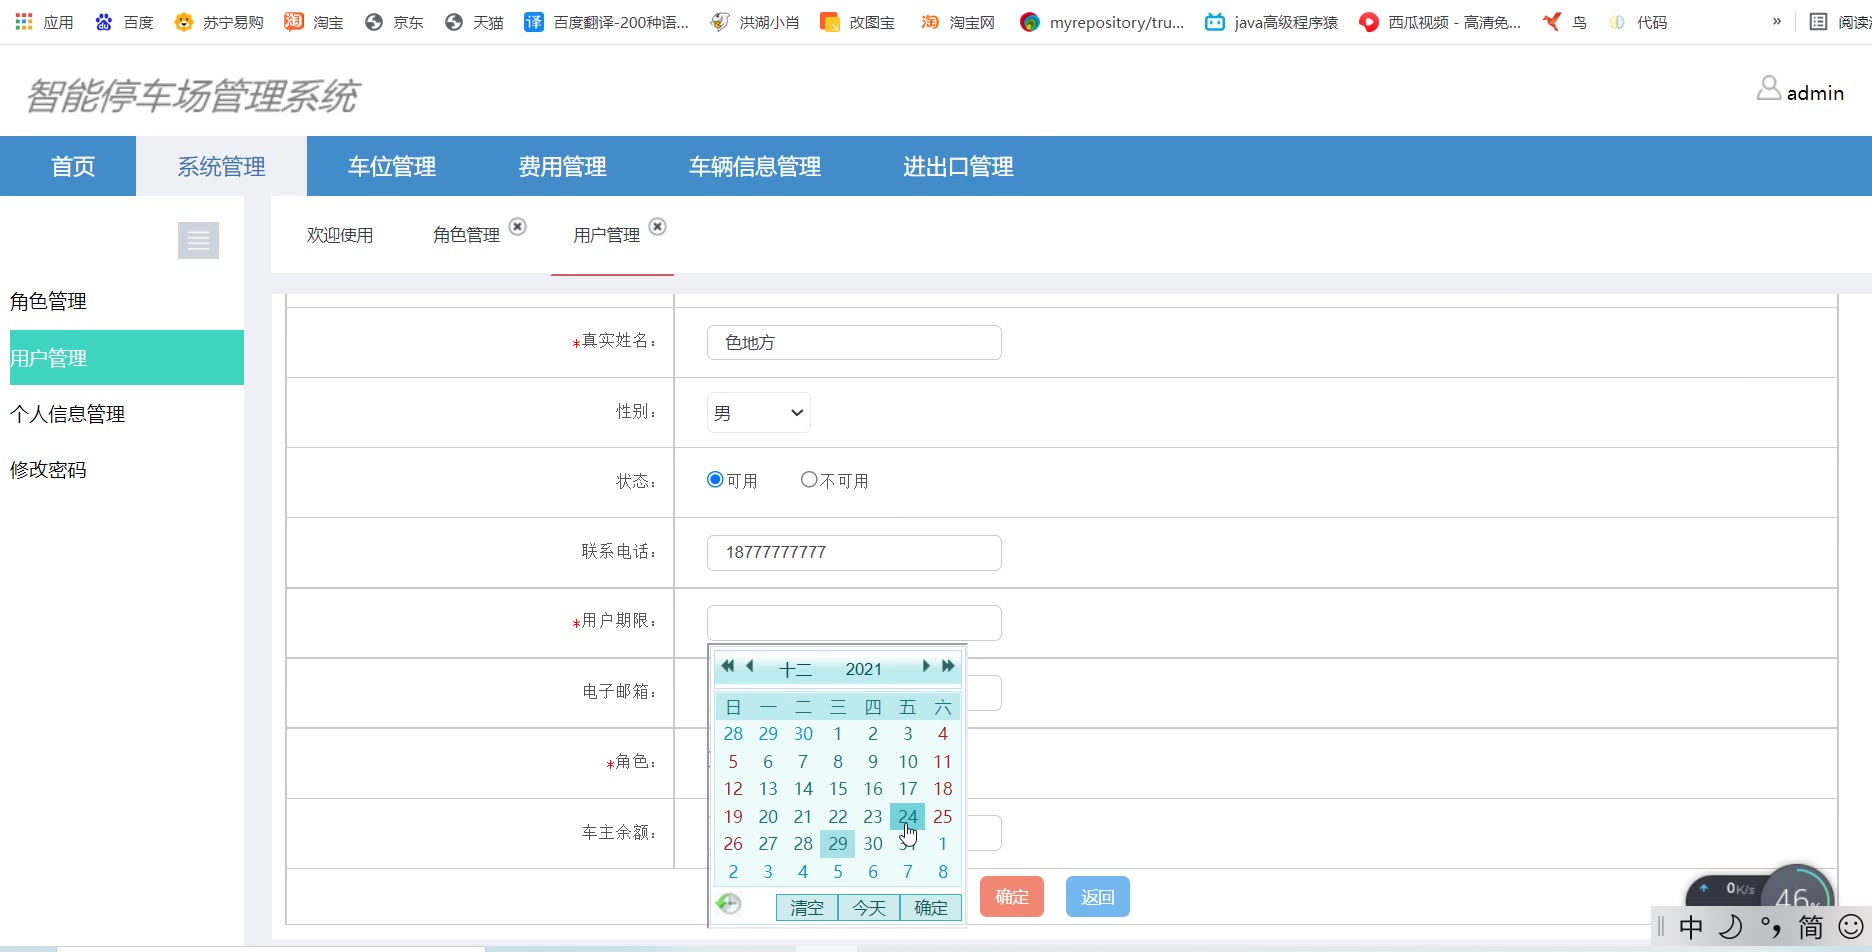Image resolution: width=1872 pixels, height=952 pixels.
Task: Open the 性别 gender dropdown
Action: click(x=758, y=413)
